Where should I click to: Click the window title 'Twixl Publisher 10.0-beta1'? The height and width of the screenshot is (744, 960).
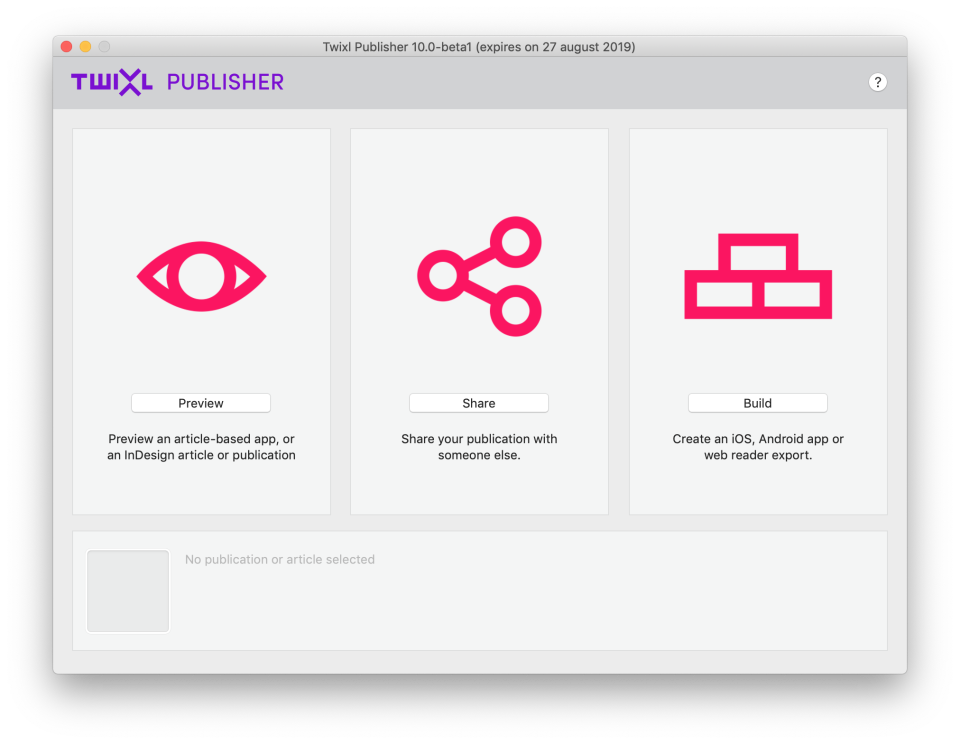pos(479,47)
